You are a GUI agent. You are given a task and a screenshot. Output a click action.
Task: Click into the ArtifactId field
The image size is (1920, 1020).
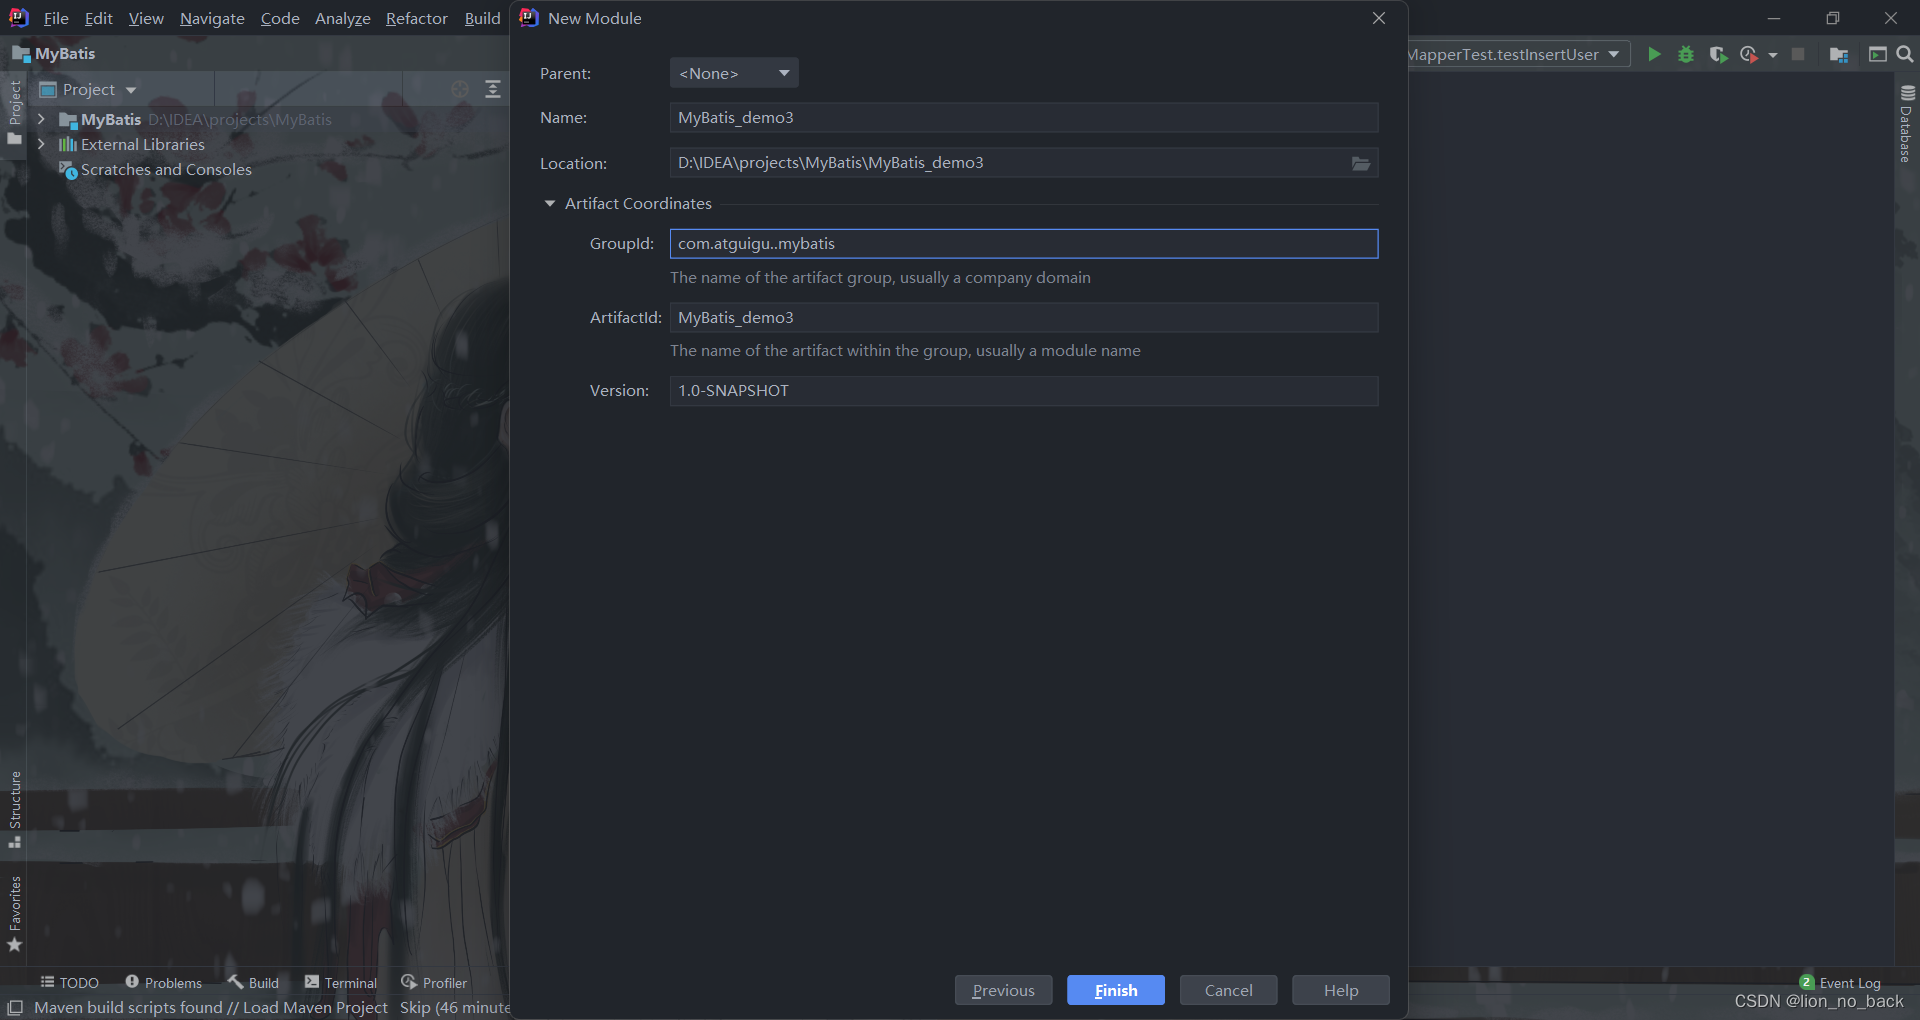pos(1024,317)
